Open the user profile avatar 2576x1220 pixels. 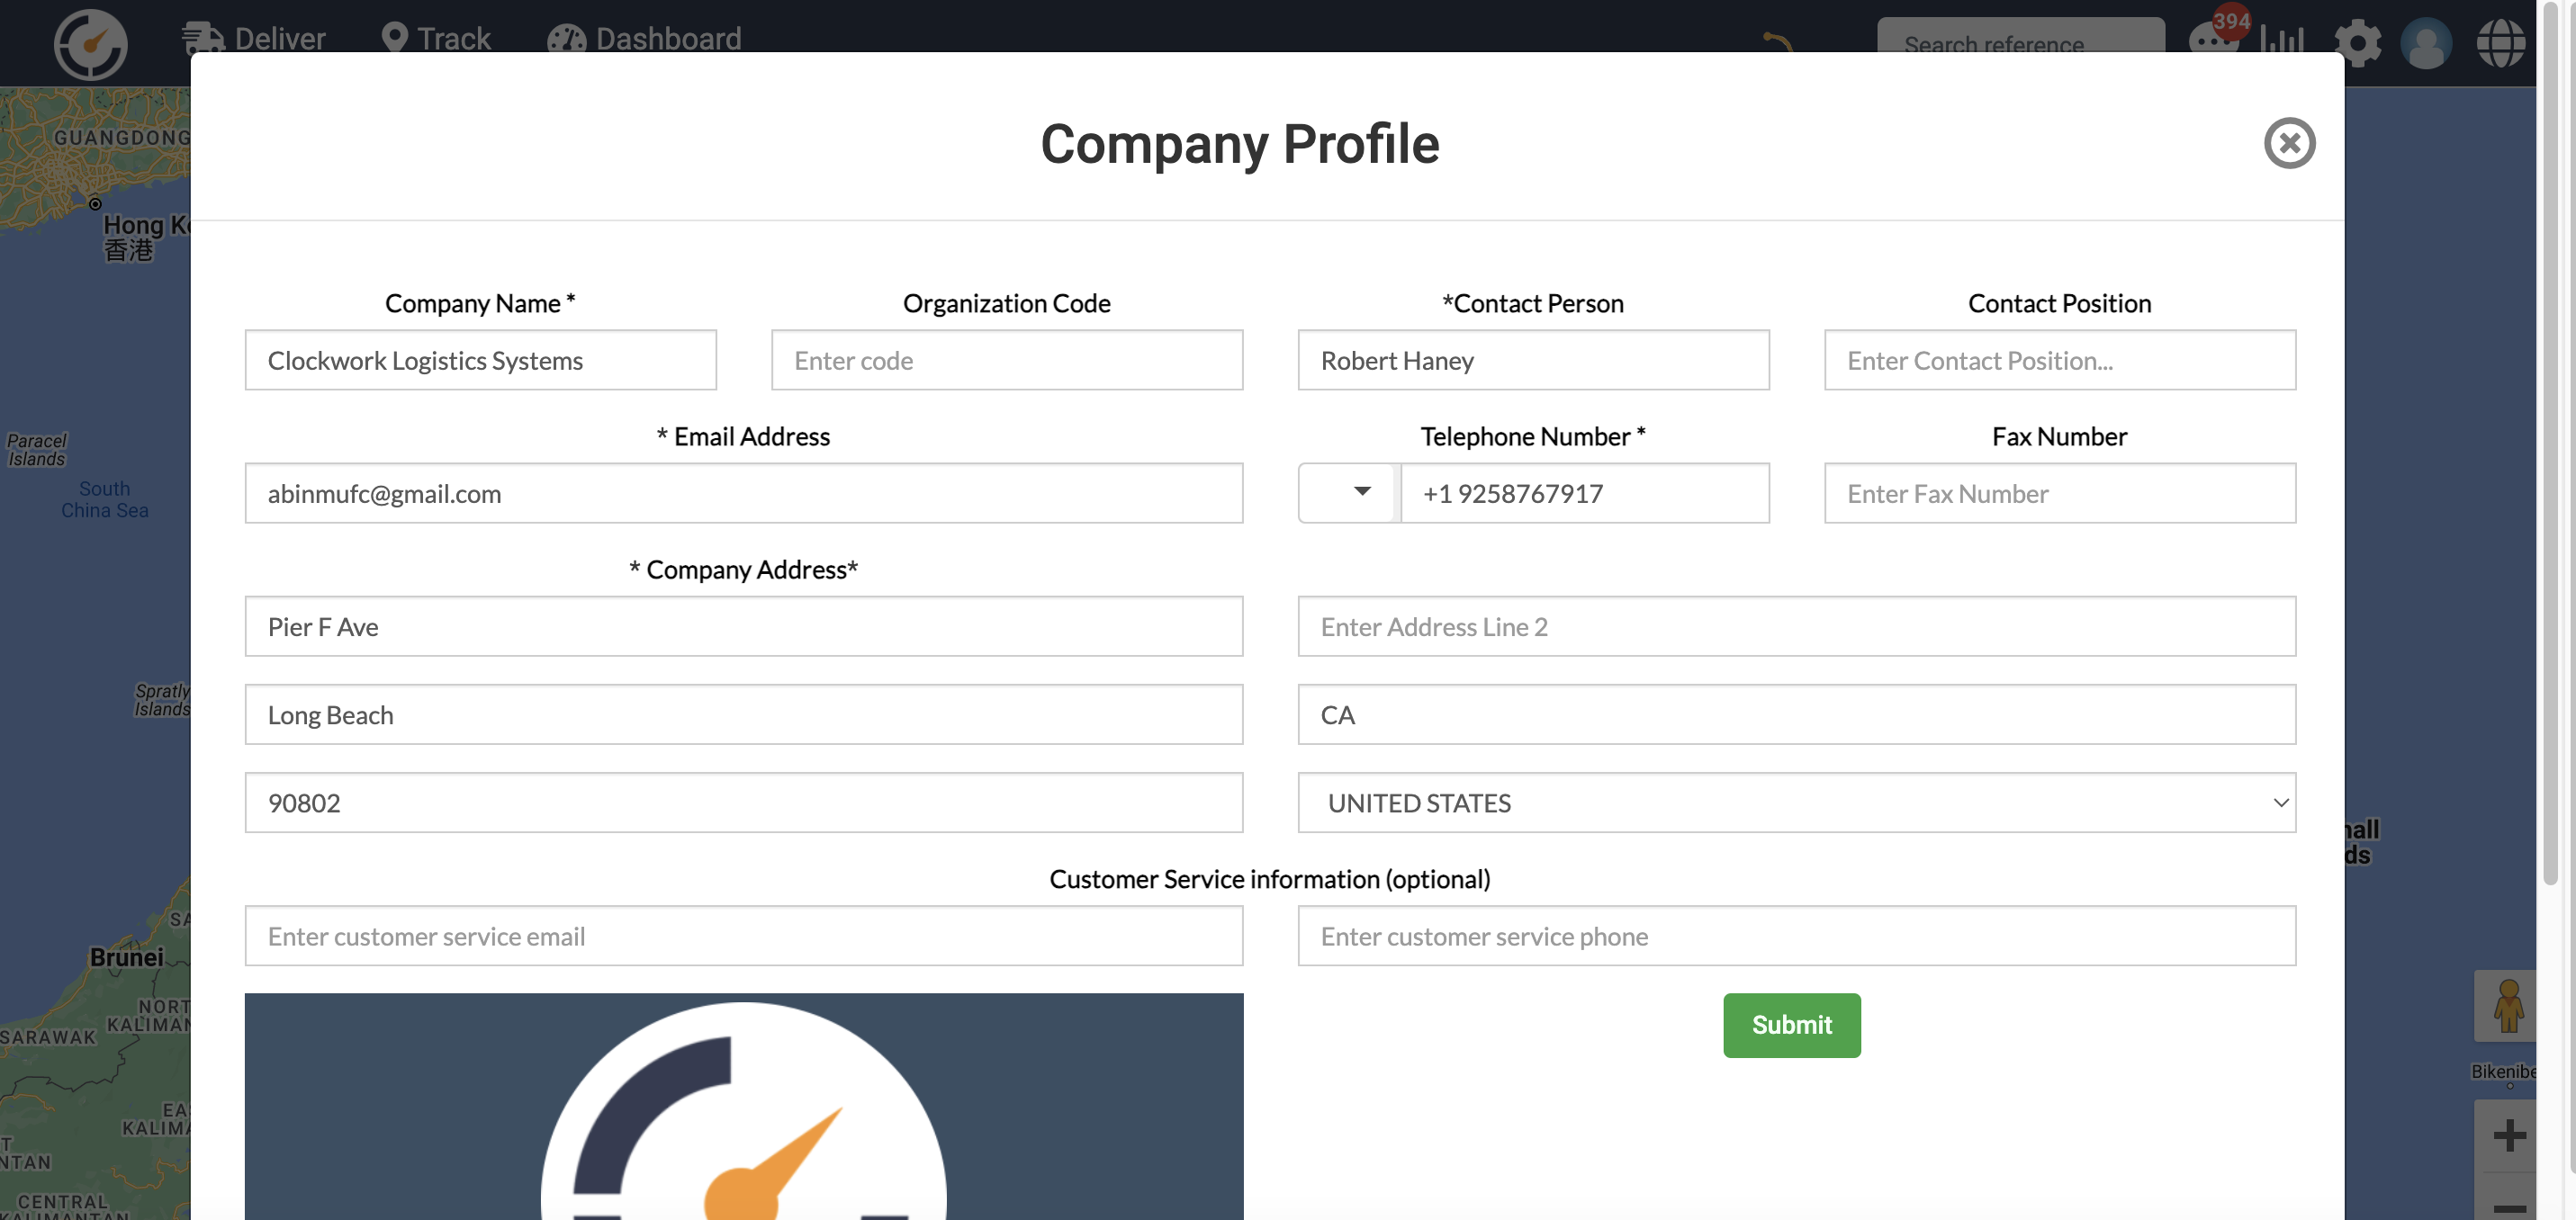pos(2425,43)
